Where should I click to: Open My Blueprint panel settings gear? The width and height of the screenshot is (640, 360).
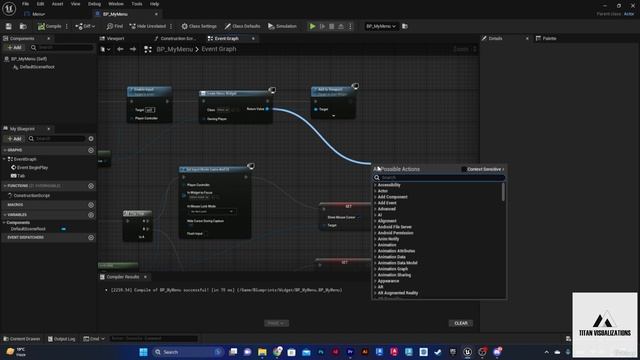click(91, 139)
